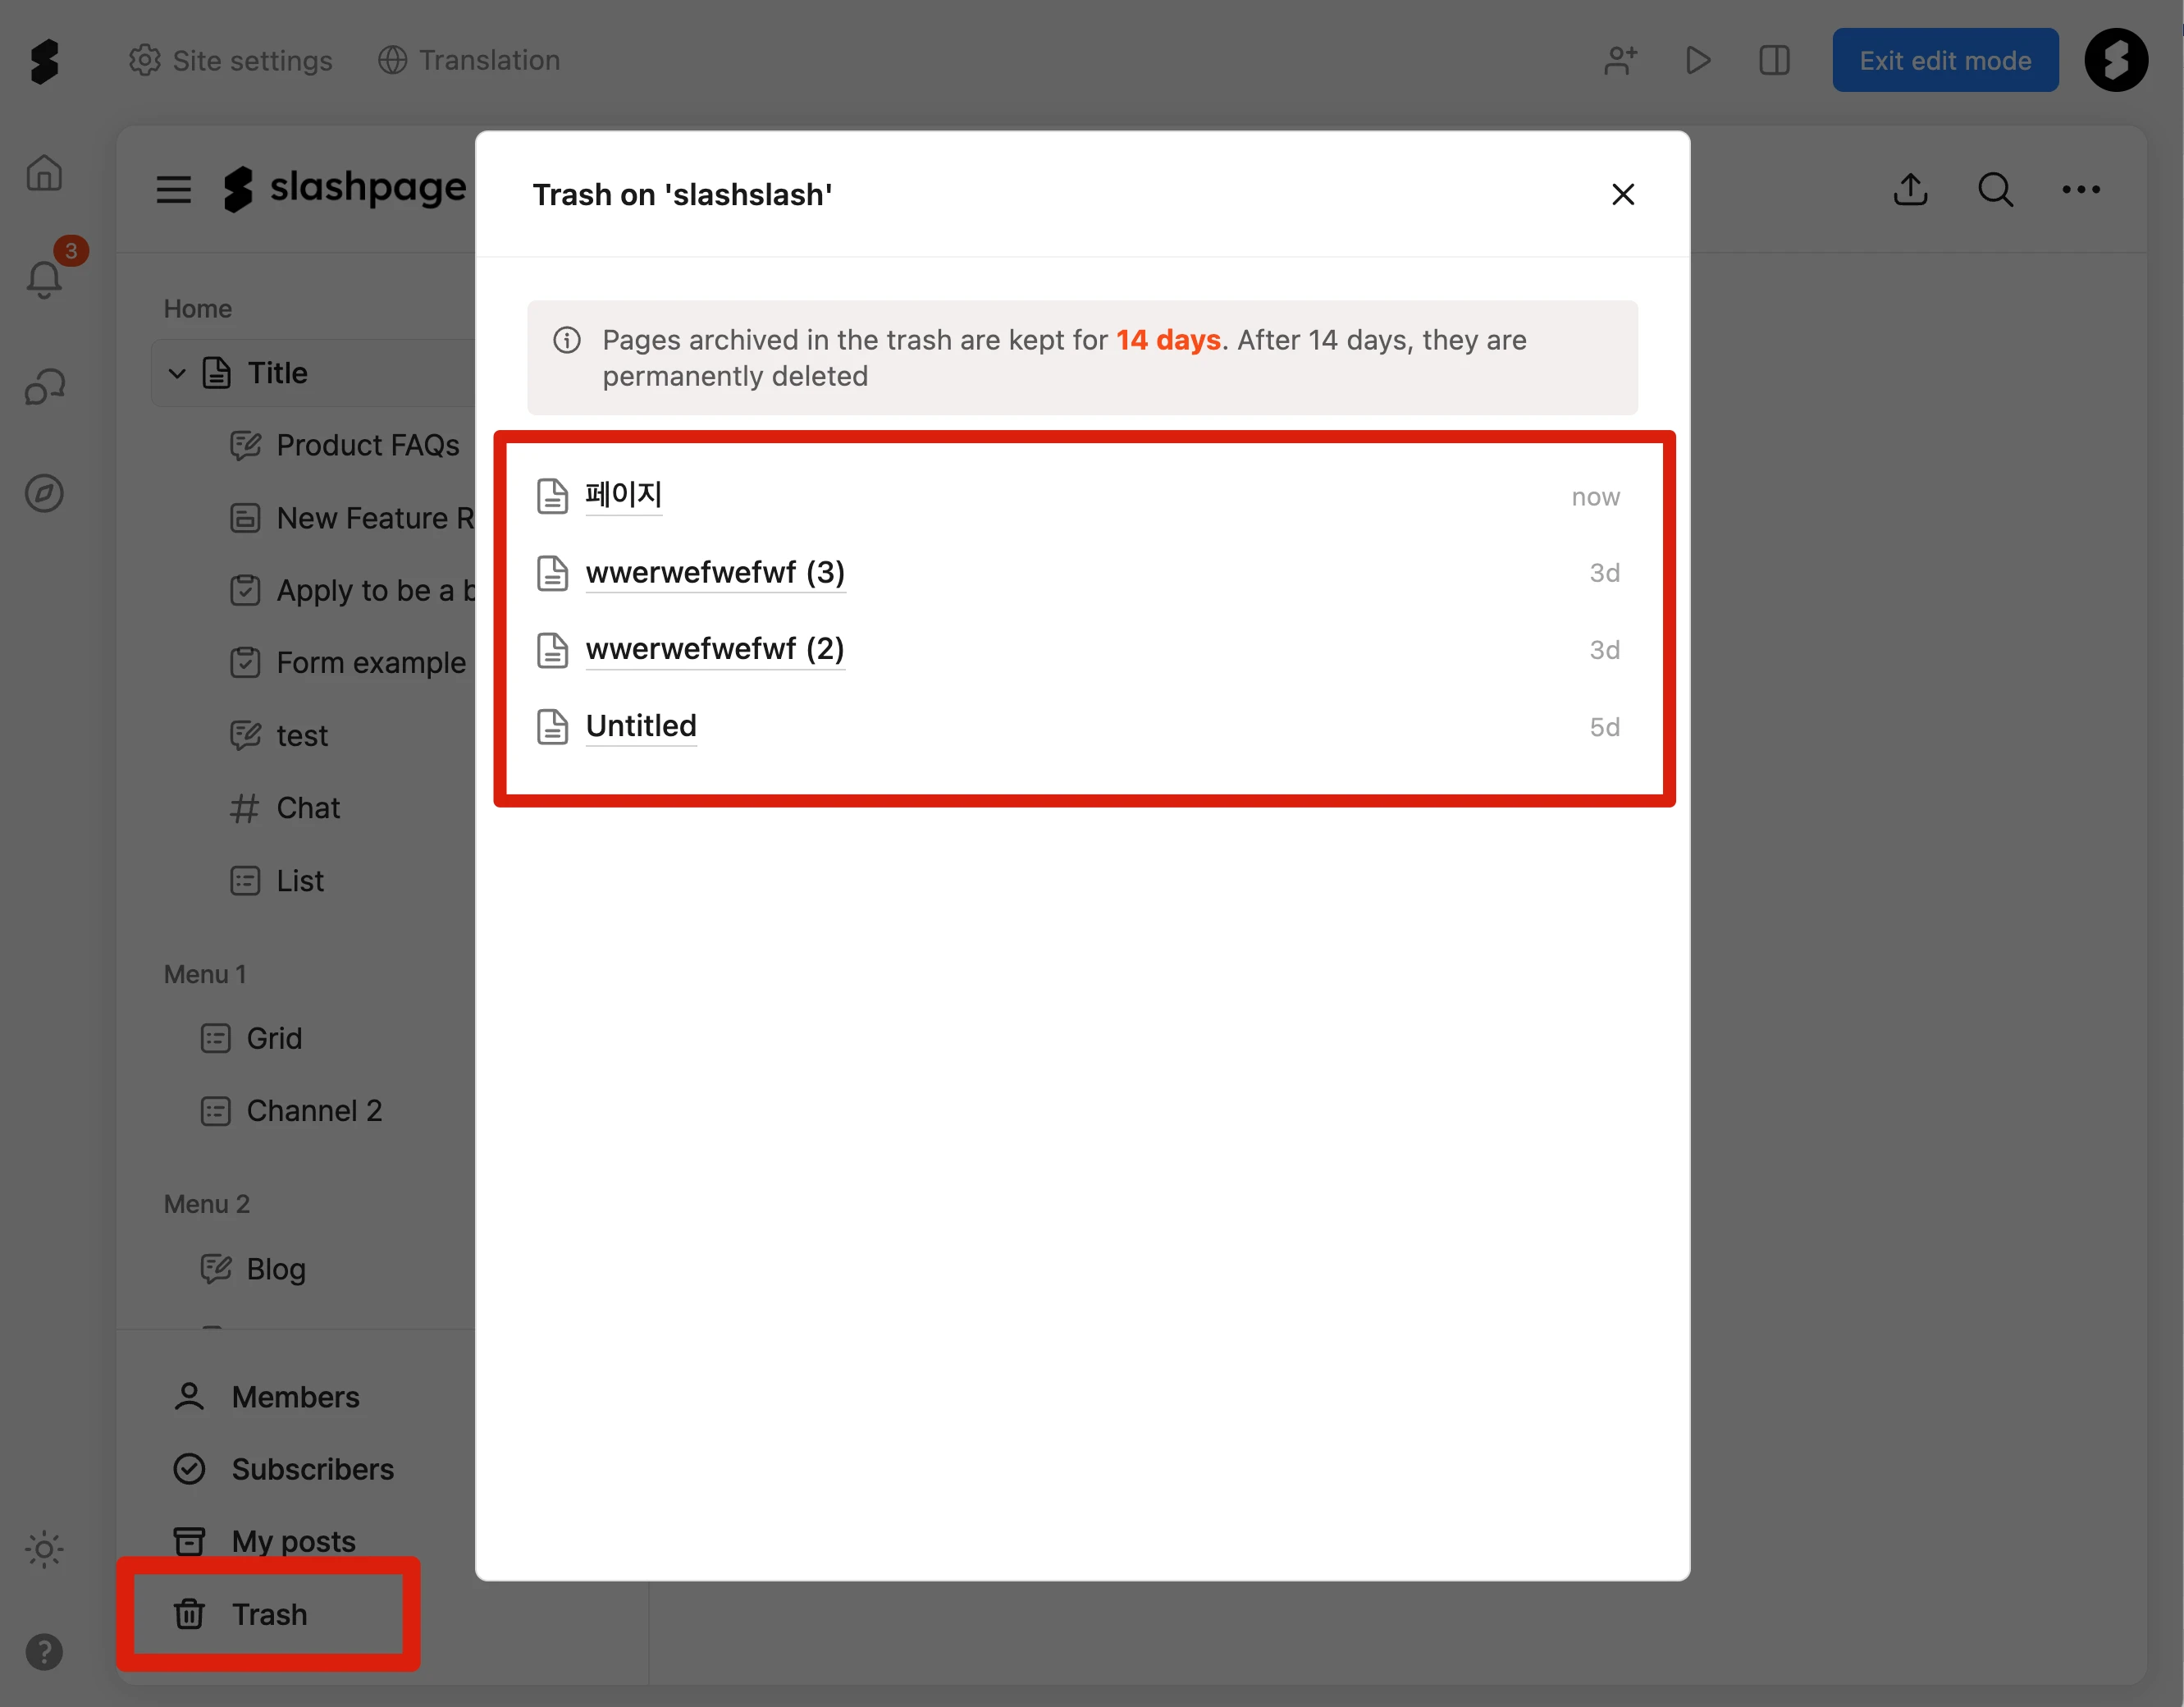Open Product FAQs page

(x=344, y=445)
